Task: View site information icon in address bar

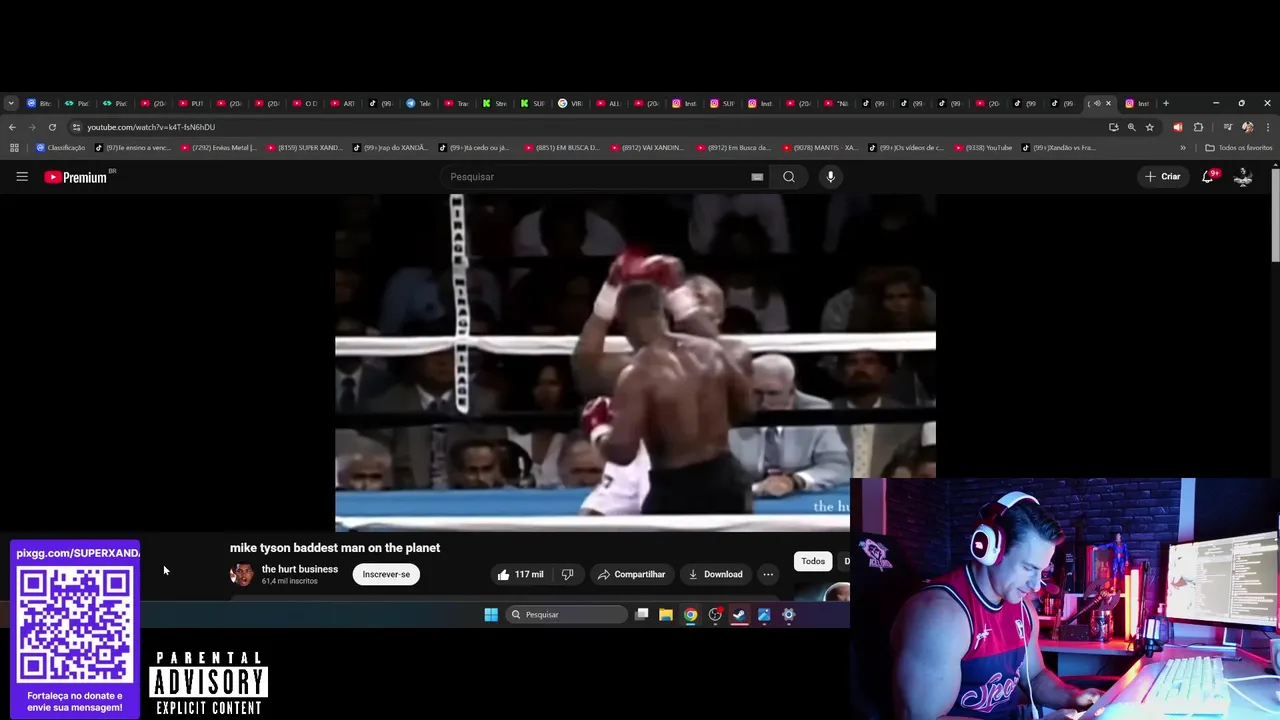Action: click(x=76, y=127)
